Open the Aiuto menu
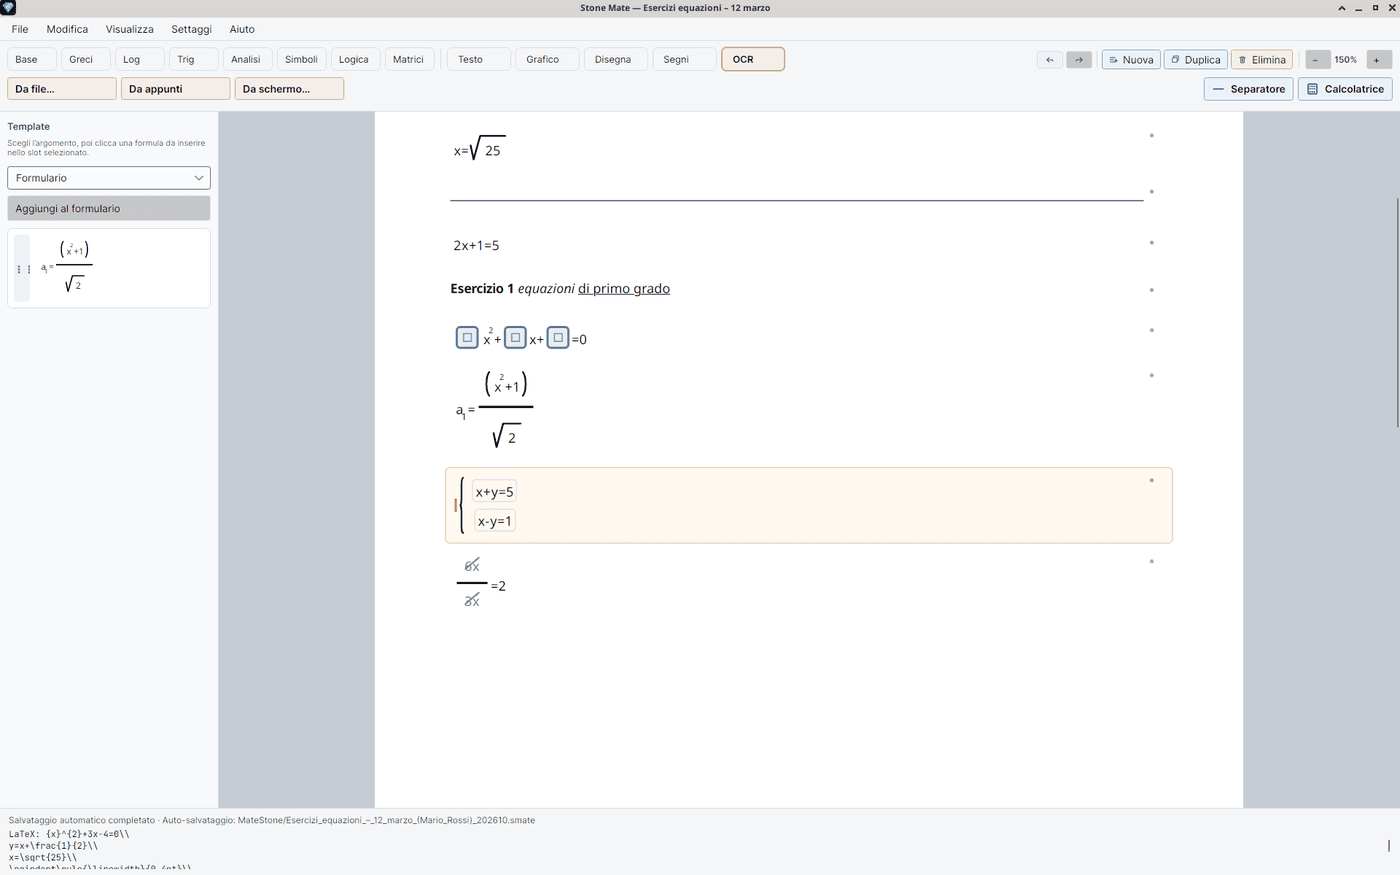Viewport: 1400px width, 875px height. [242, 29]
